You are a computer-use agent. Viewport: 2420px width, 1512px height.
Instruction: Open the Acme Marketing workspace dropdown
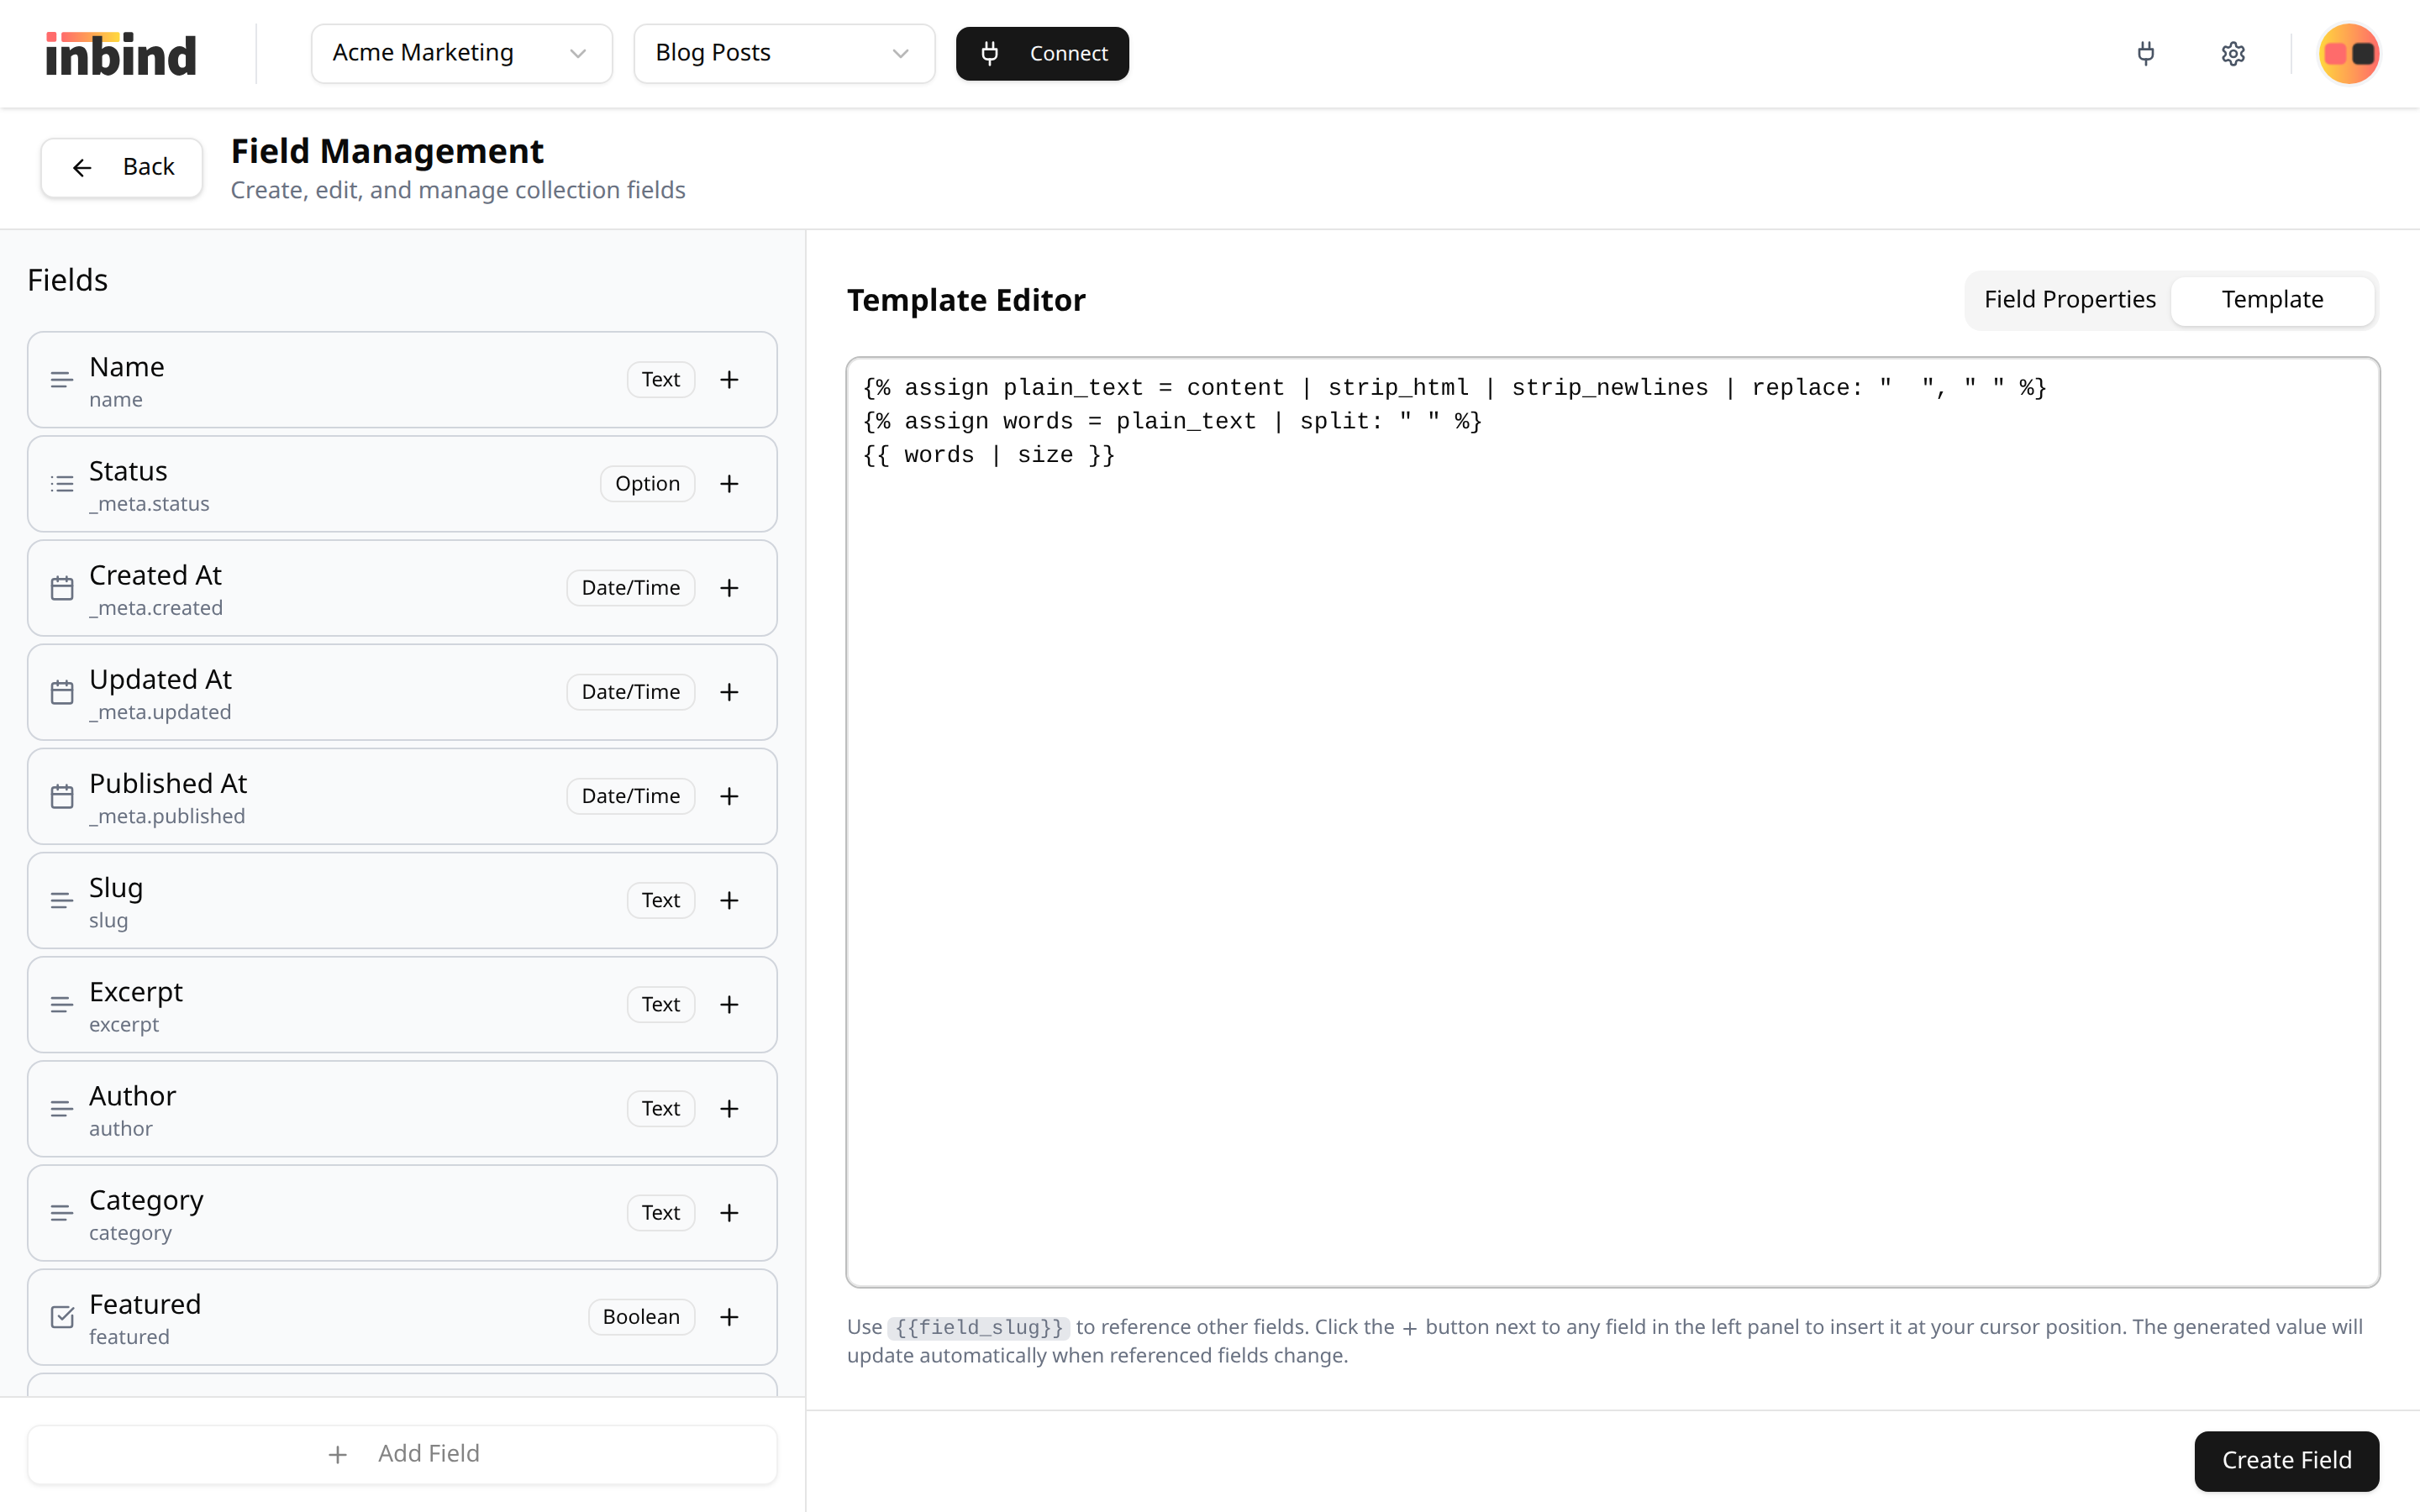pos(461,53)
